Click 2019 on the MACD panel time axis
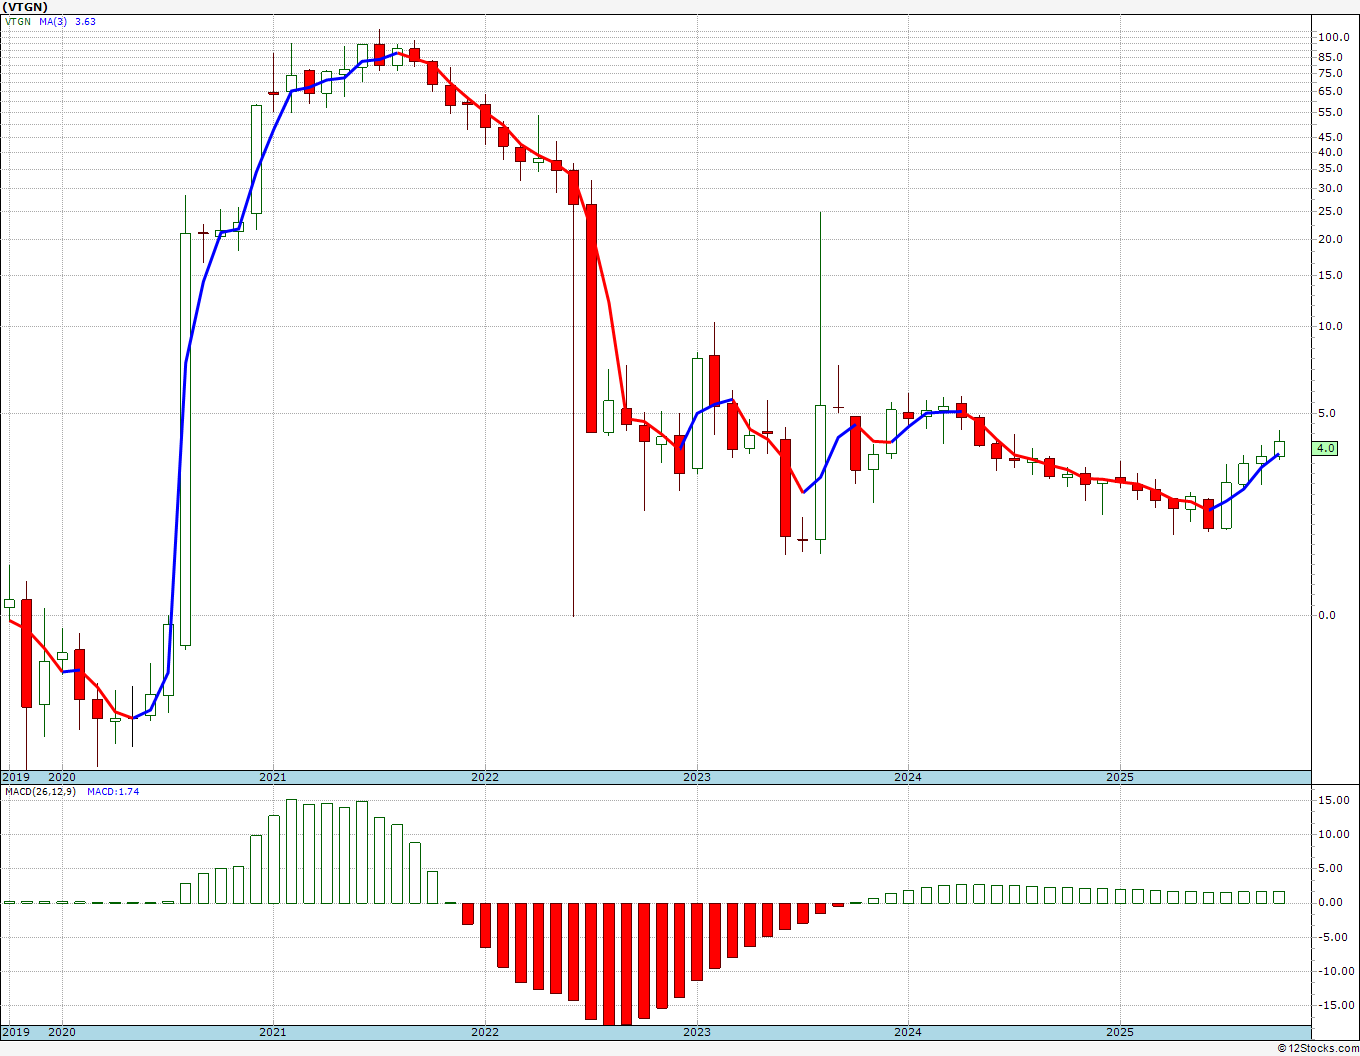Screen dimensions: 1360x1056 pyautogui.click(x=15, y=1032)
